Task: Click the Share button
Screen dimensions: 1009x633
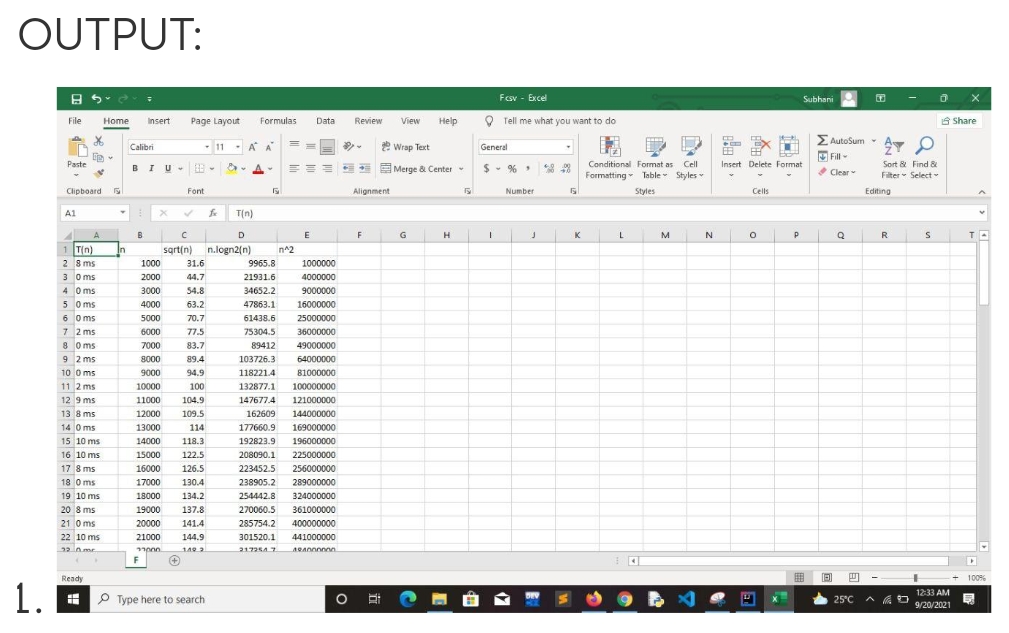Action: (x=958, y=121)
